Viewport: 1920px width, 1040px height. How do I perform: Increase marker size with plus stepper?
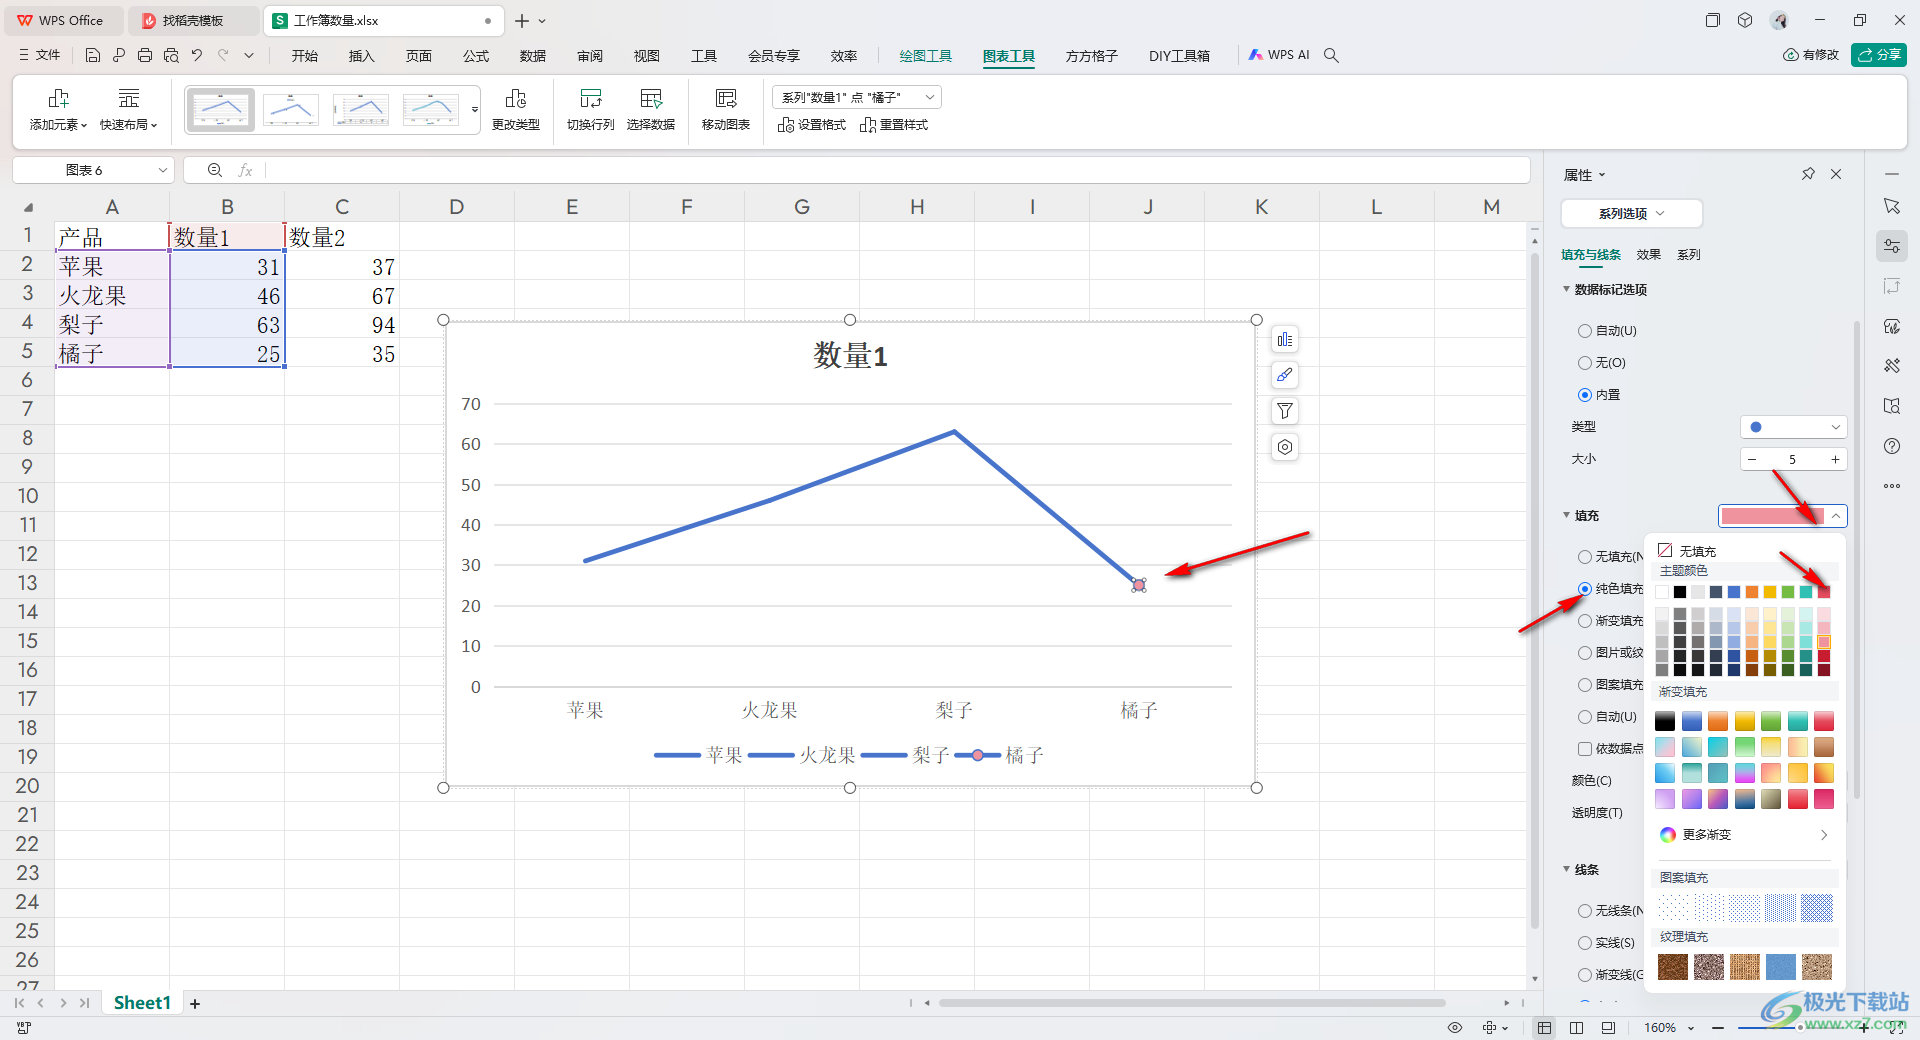coord(1836,459)
